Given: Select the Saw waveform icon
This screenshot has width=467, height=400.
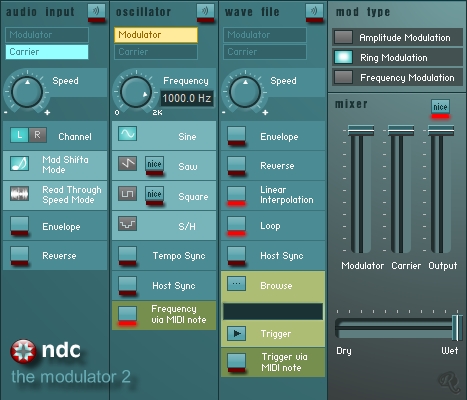Looking at the screenshot, I should (x=127, y=163).
